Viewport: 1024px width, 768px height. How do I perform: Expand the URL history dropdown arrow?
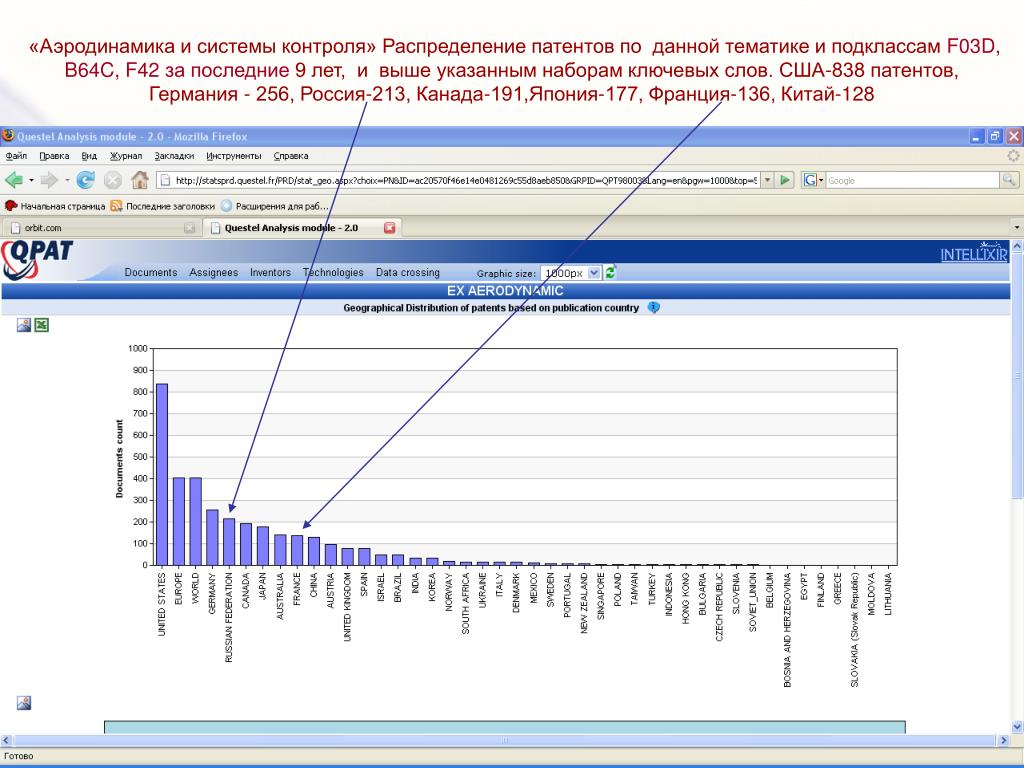(767, 180)
